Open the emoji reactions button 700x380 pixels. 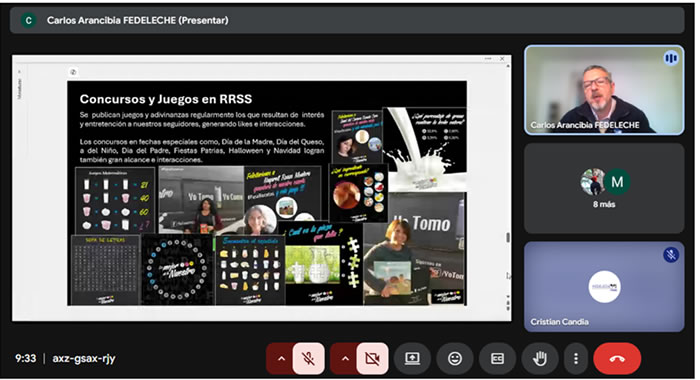click(x=455, y=358)
